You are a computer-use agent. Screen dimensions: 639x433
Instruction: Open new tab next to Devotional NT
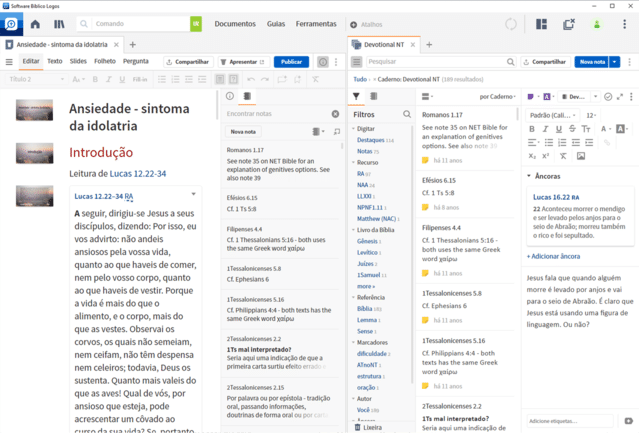[429, 45]
